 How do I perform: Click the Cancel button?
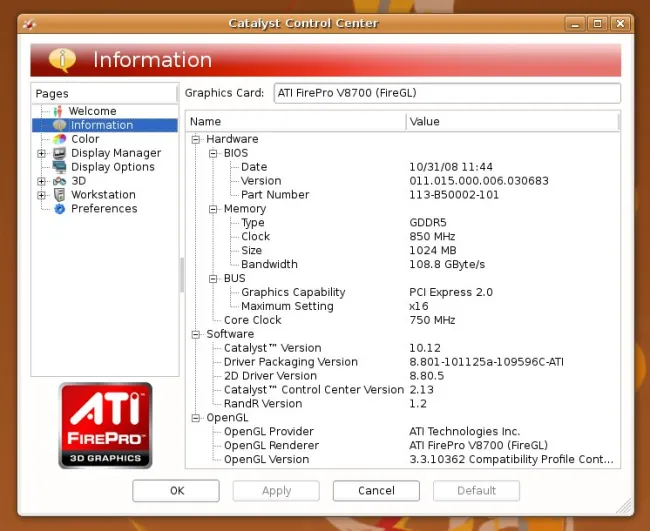[376, 491]
